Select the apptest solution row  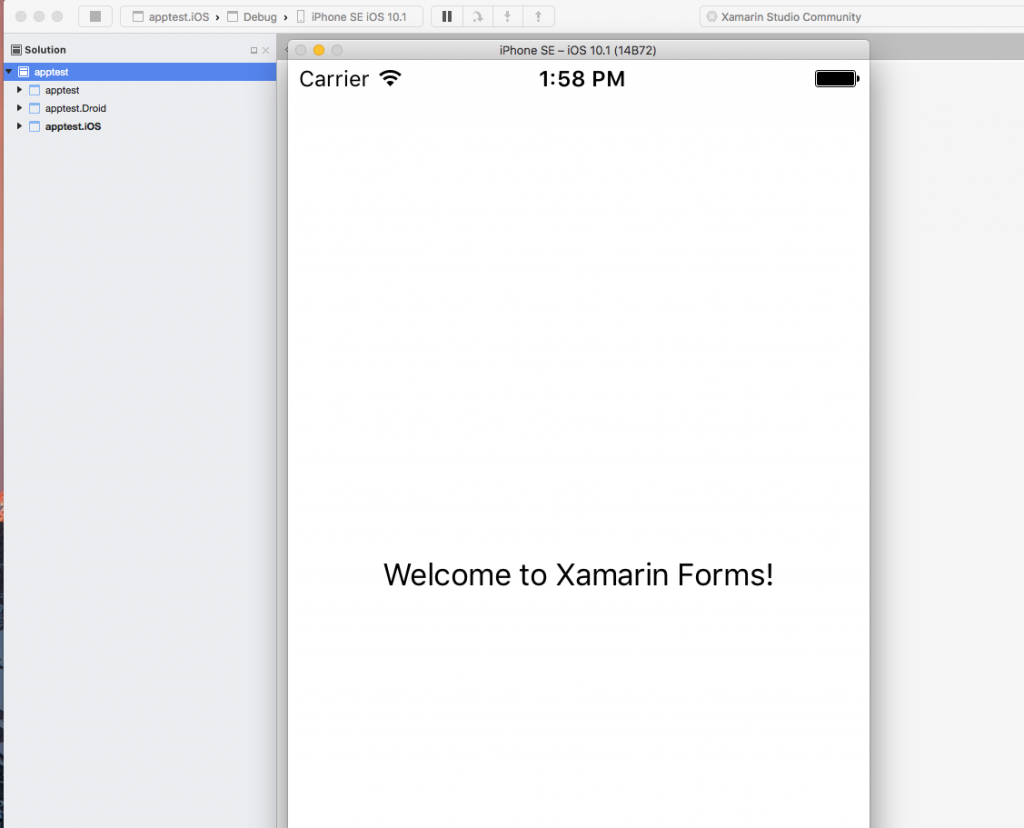(x=140, y=72)
